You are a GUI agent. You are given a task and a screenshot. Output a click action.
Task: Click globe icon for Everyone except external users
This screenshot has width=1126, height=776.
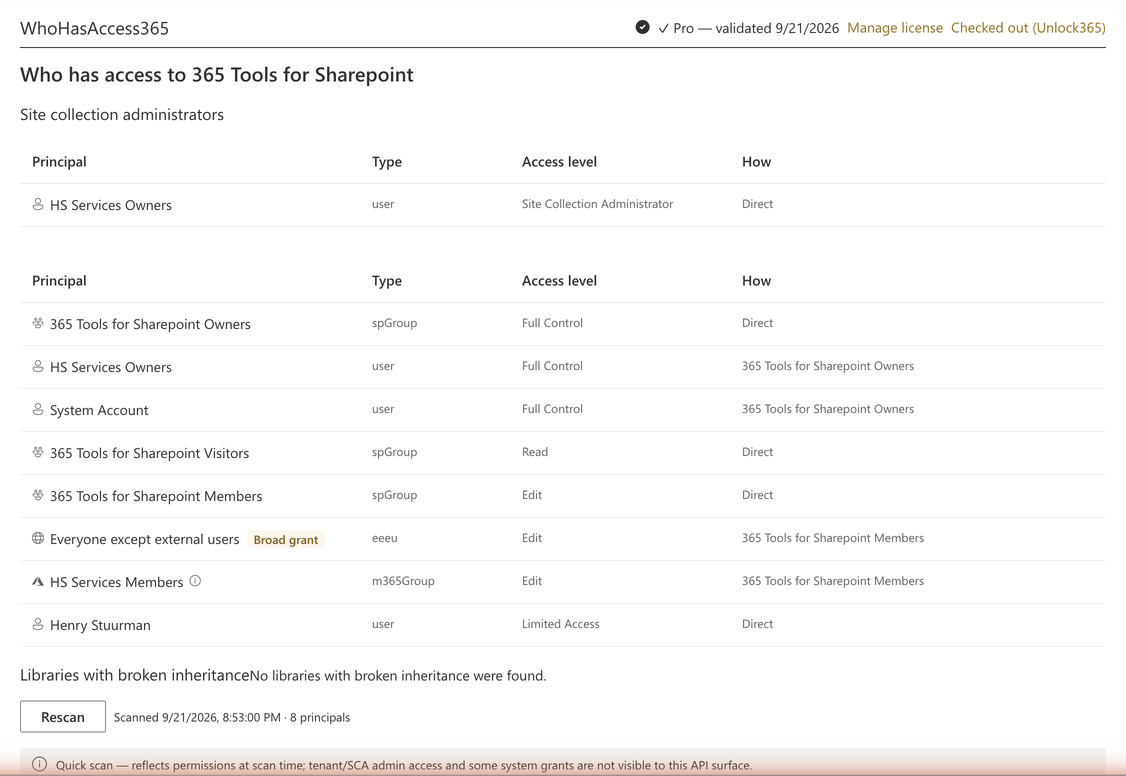[x=38, y=538]
